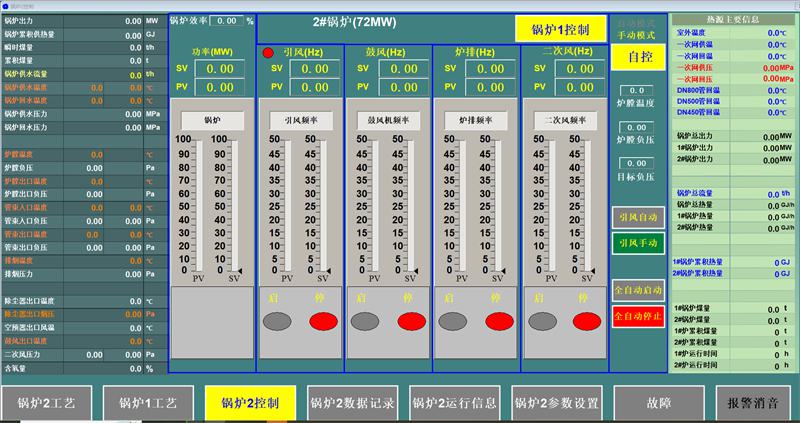Open the 炉排频率 selector button

(x=476, y=120)
